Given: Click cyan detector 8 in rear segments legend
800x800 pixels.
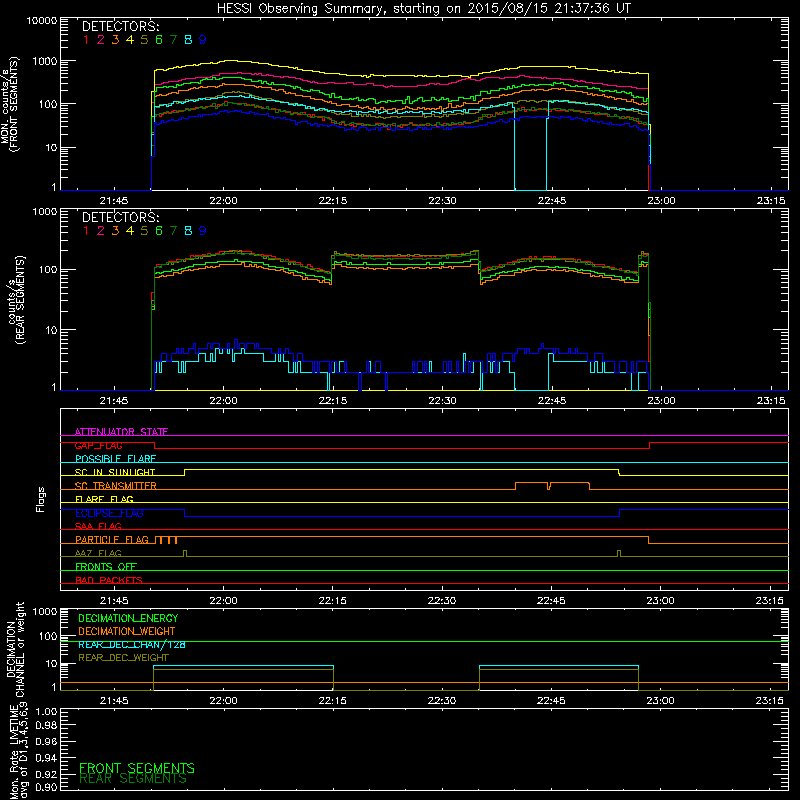Looking at the screenshot, I should 188,231.
